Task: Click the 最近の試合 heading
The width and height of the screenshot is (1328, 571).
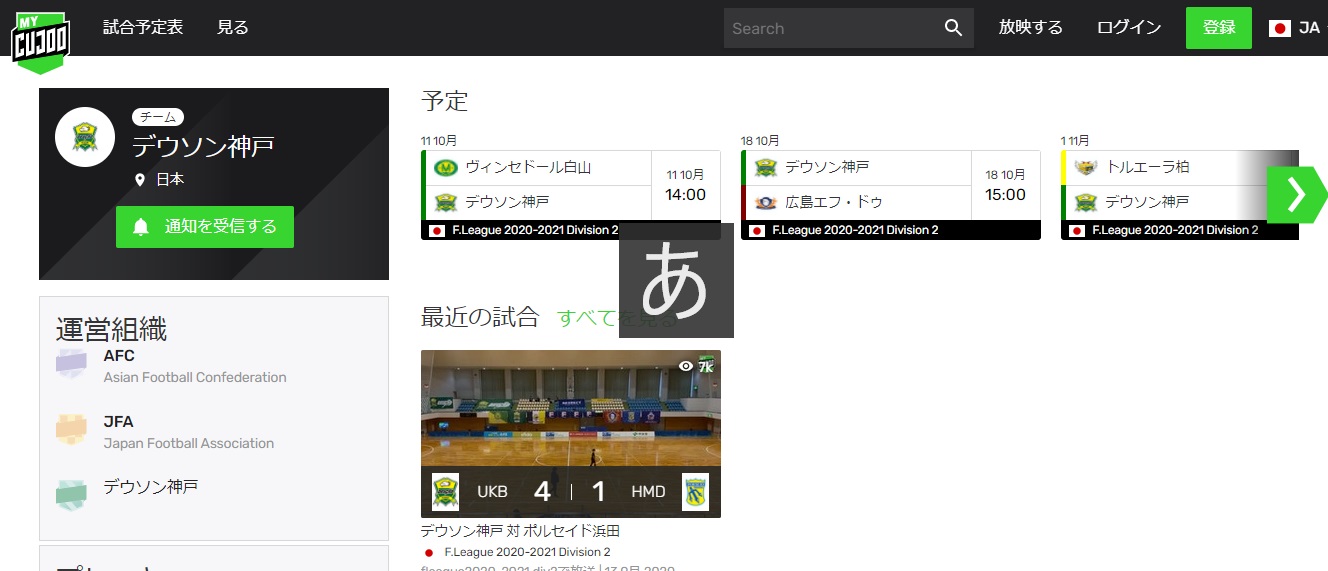Action: click(x=480, y=318)
